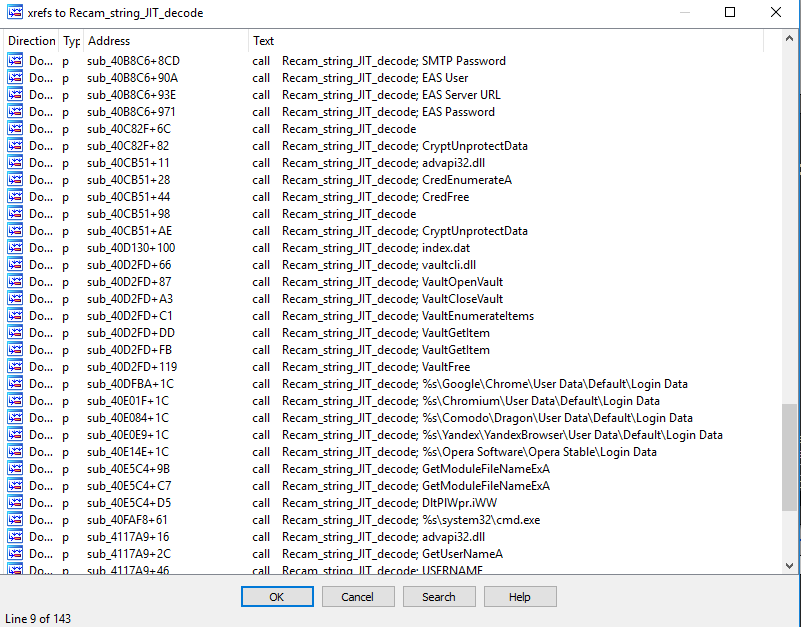Click the xref icon beside sub_40B8C6+971
The image size is (801, 627).
tap(15, 111)
